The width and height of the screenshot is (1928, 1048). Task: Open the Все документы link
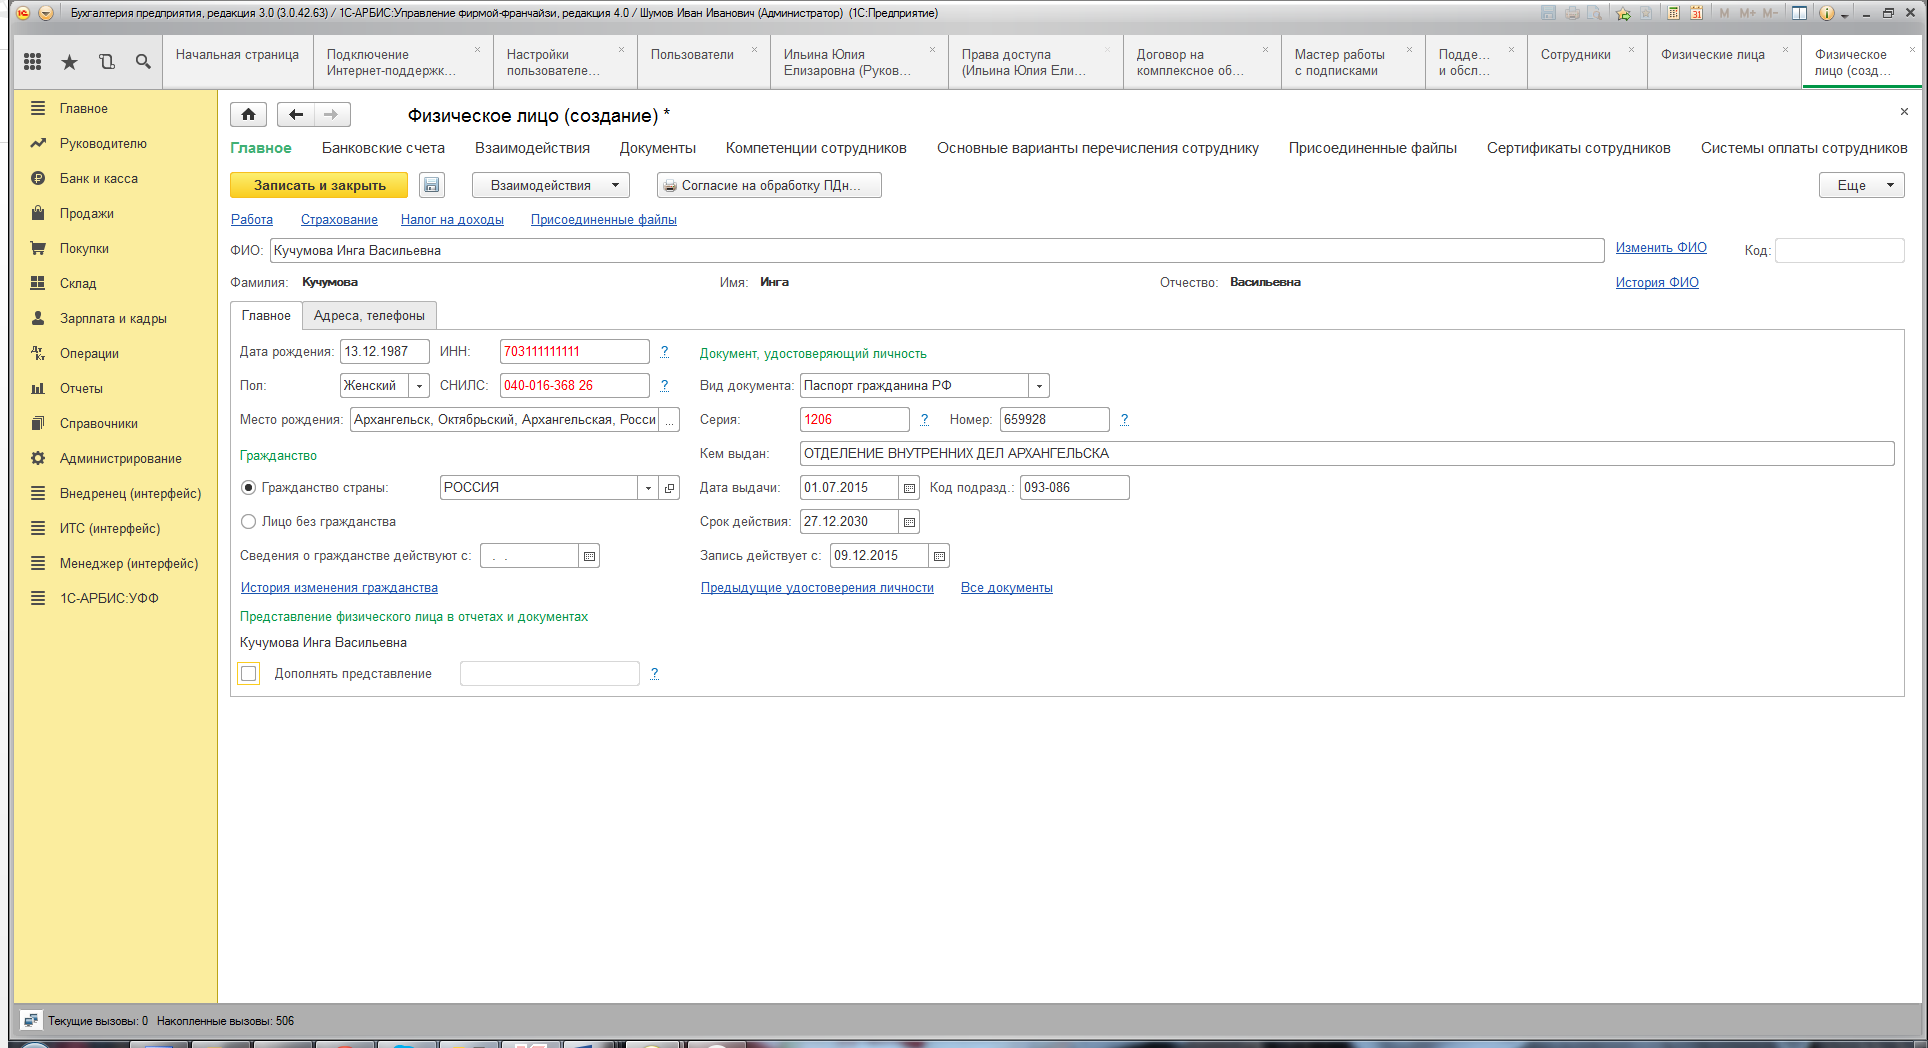tap(1007, 588)
